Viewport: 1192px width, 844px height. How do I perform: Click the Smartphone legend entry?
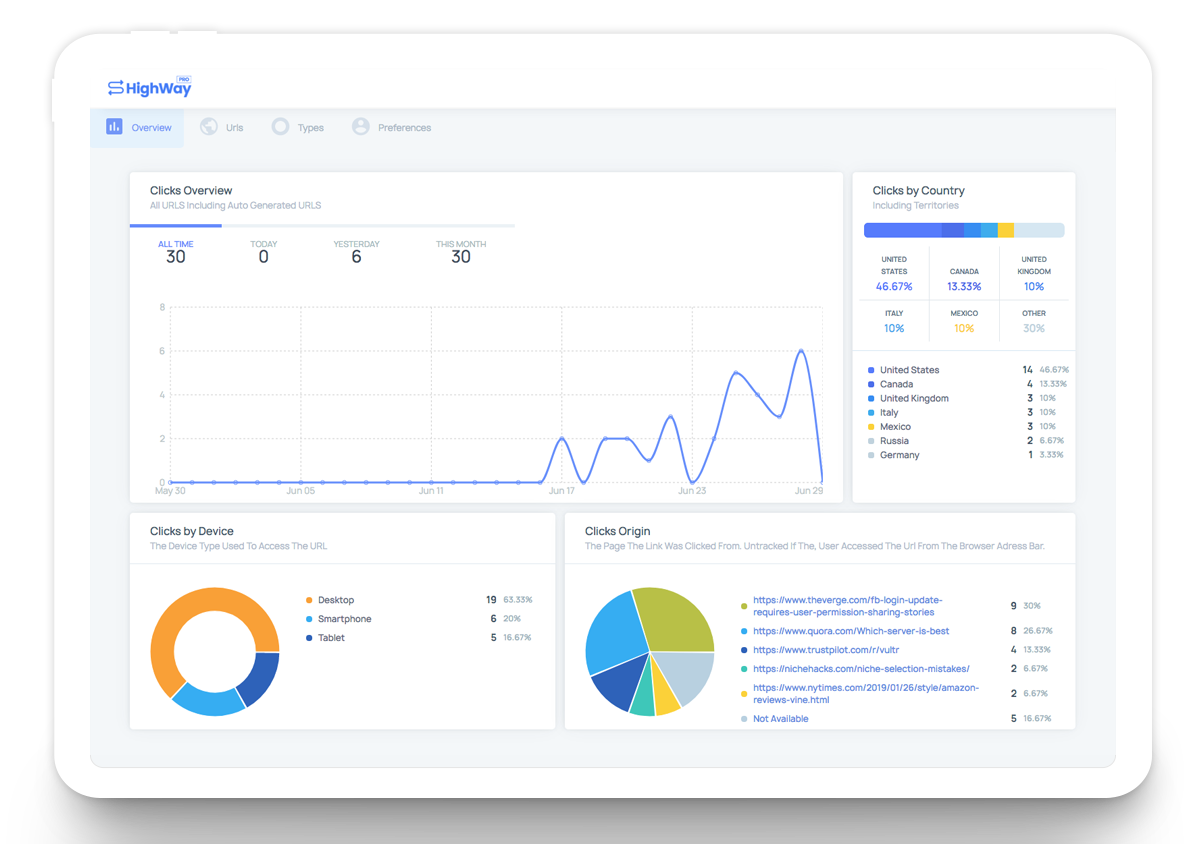pyautogui.click(x=344, y=619)
